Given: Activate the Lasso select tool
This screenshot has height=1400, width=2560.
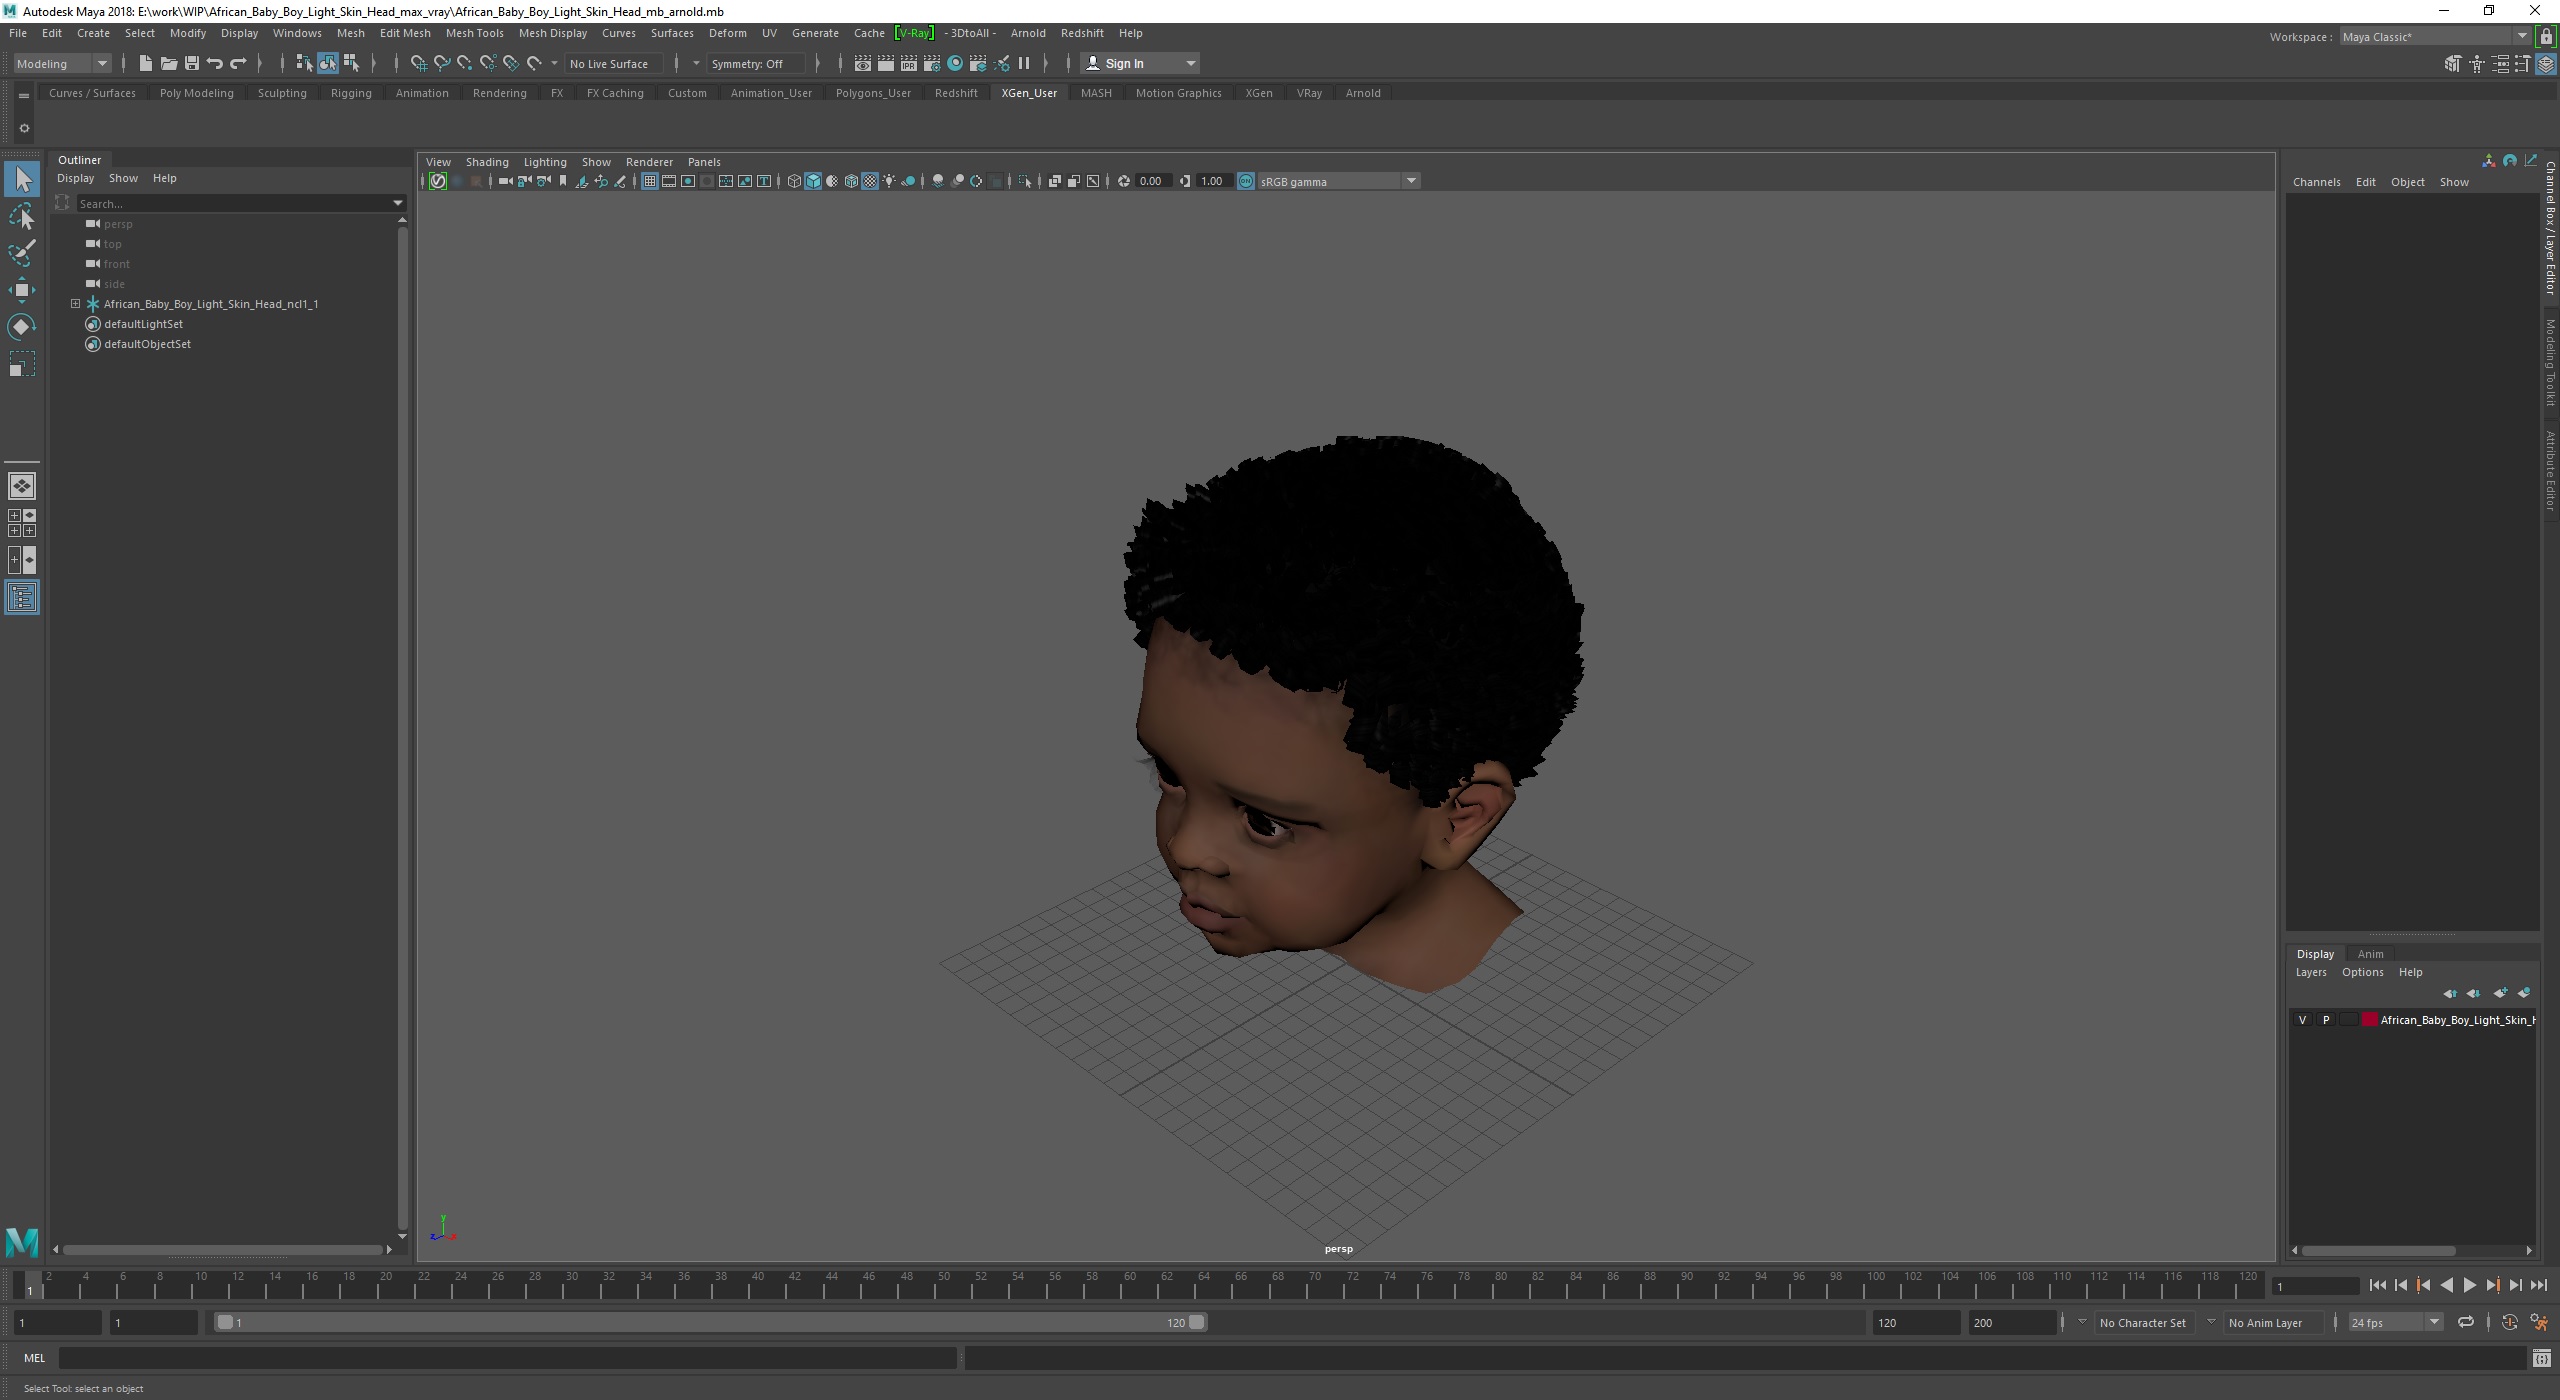Looking at the screenshot, I should tap(22, 216).
